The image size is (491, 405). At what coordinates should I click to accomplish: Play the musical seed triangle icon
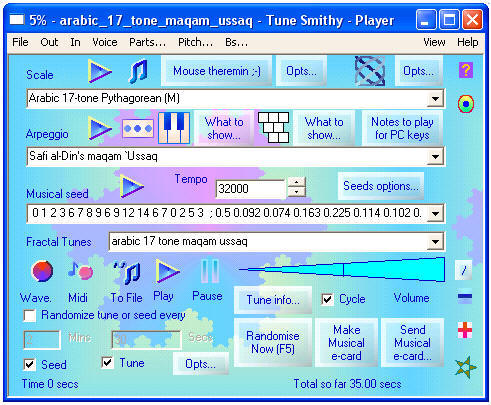point(132,186)
